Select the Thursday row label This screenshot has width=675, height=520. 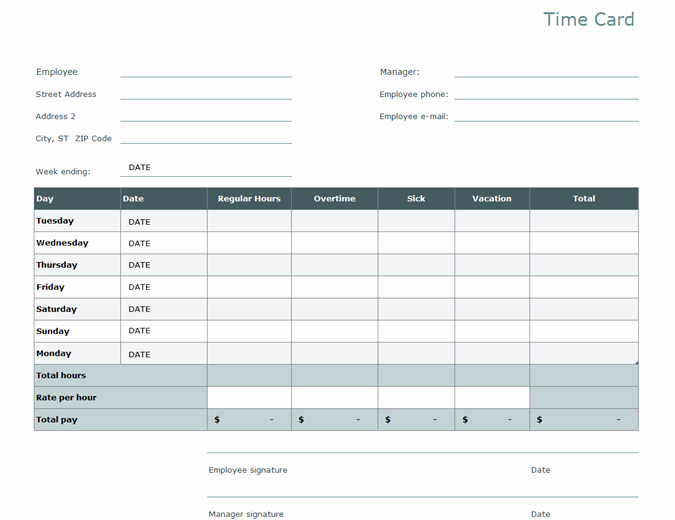pyautogui.click(x=77, y=265)
